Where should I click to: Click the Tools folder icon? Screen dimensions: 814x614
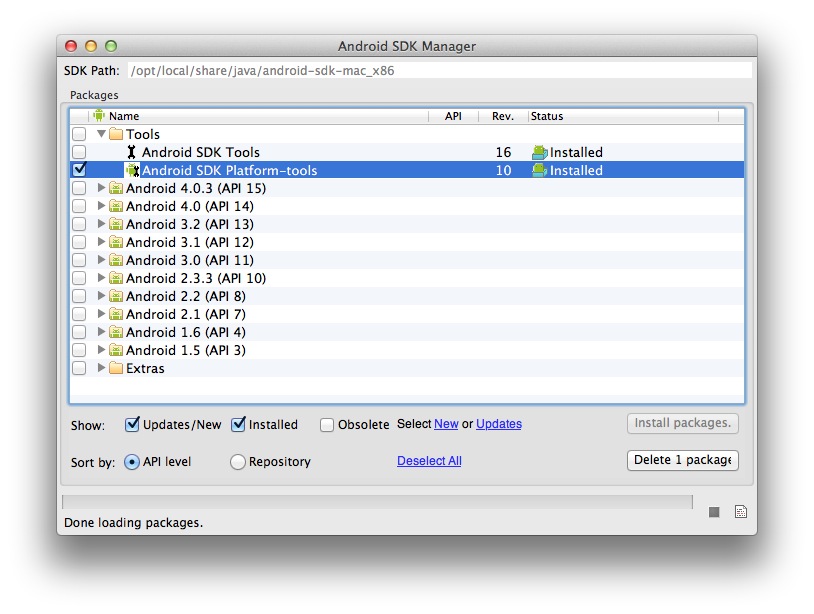(x=116, y=134)
